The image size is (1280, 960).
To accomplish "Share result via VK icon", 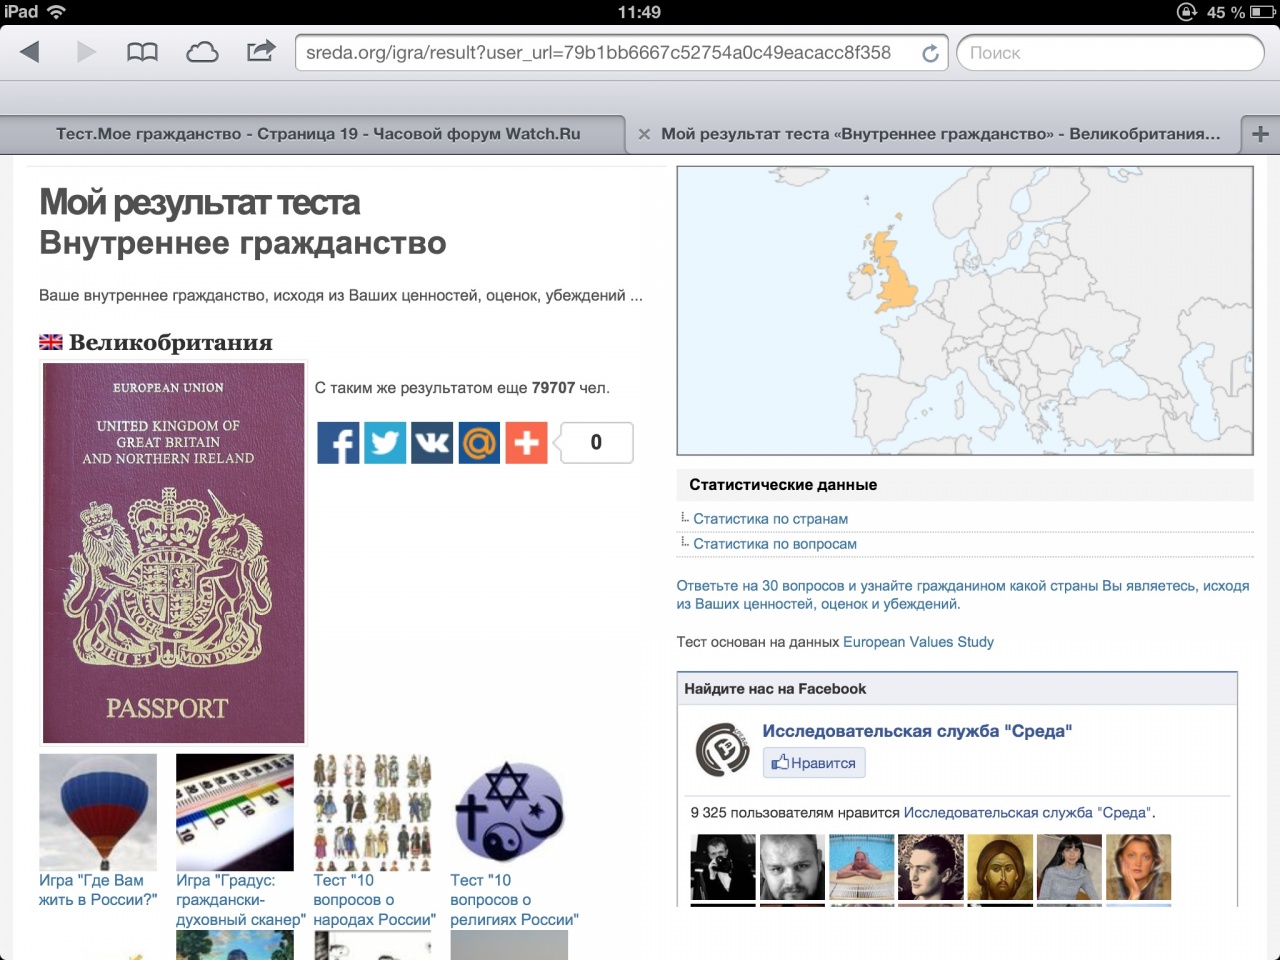I will point(432,443).
